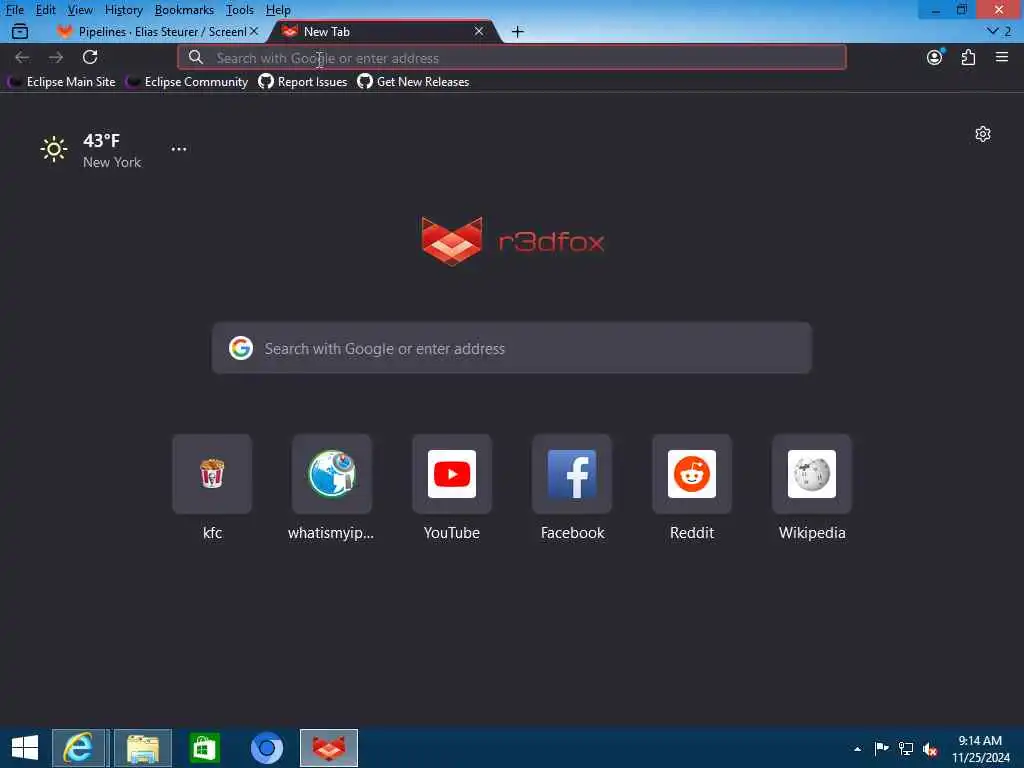Open File Explorer from taskbar

coord(143,748)
